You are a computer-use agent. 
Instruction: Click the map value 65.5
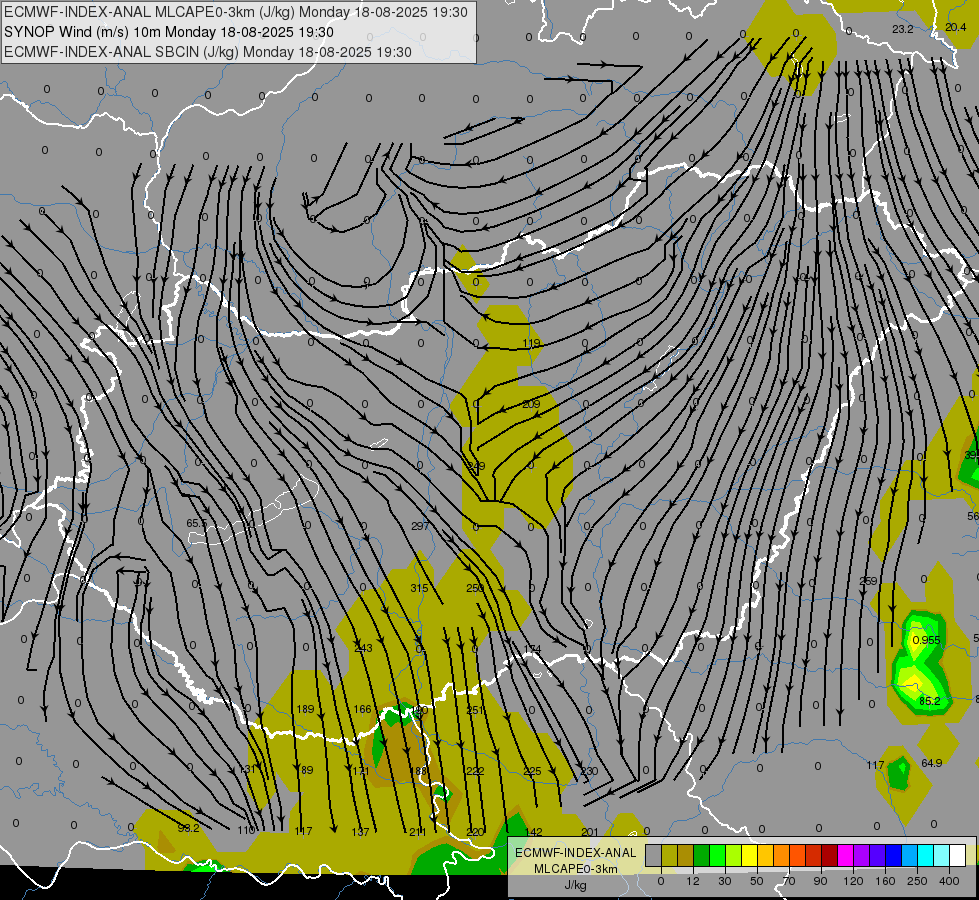pos(197,523)
